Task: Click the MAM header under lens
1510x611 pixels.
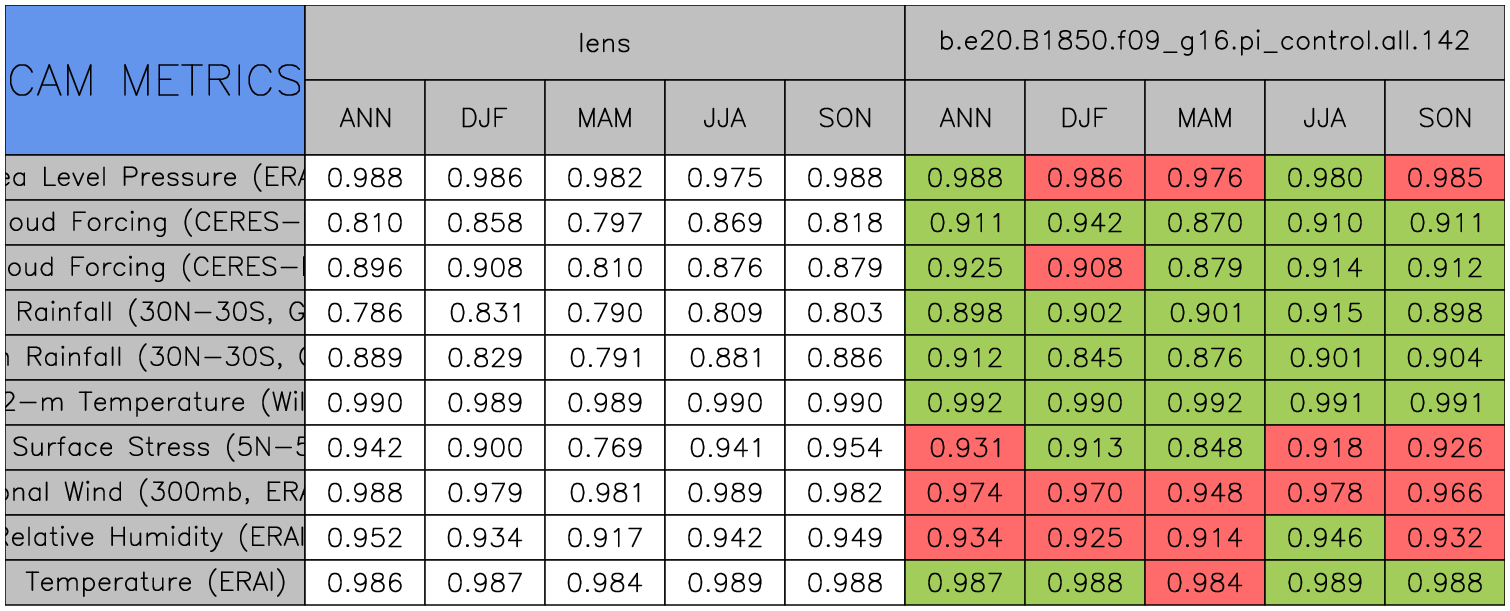Action: tap(604, 118)
